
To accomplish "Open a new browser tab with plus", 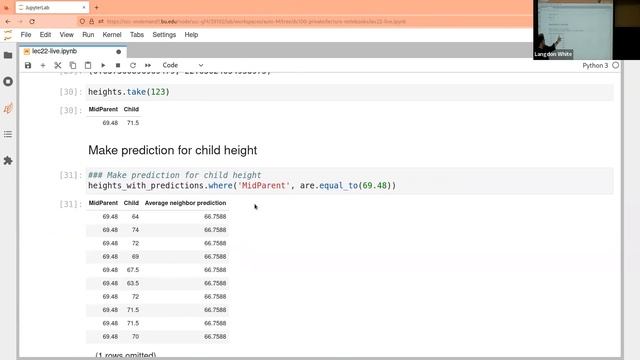I will pos(96,7).
